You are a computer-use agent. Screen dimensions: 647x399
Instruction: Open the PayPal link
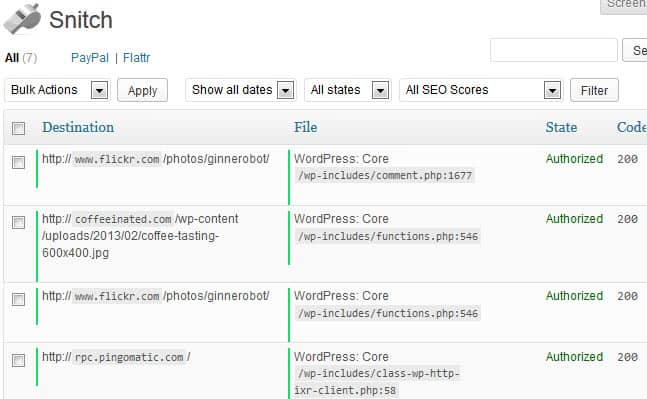click(x=90, y=57)
